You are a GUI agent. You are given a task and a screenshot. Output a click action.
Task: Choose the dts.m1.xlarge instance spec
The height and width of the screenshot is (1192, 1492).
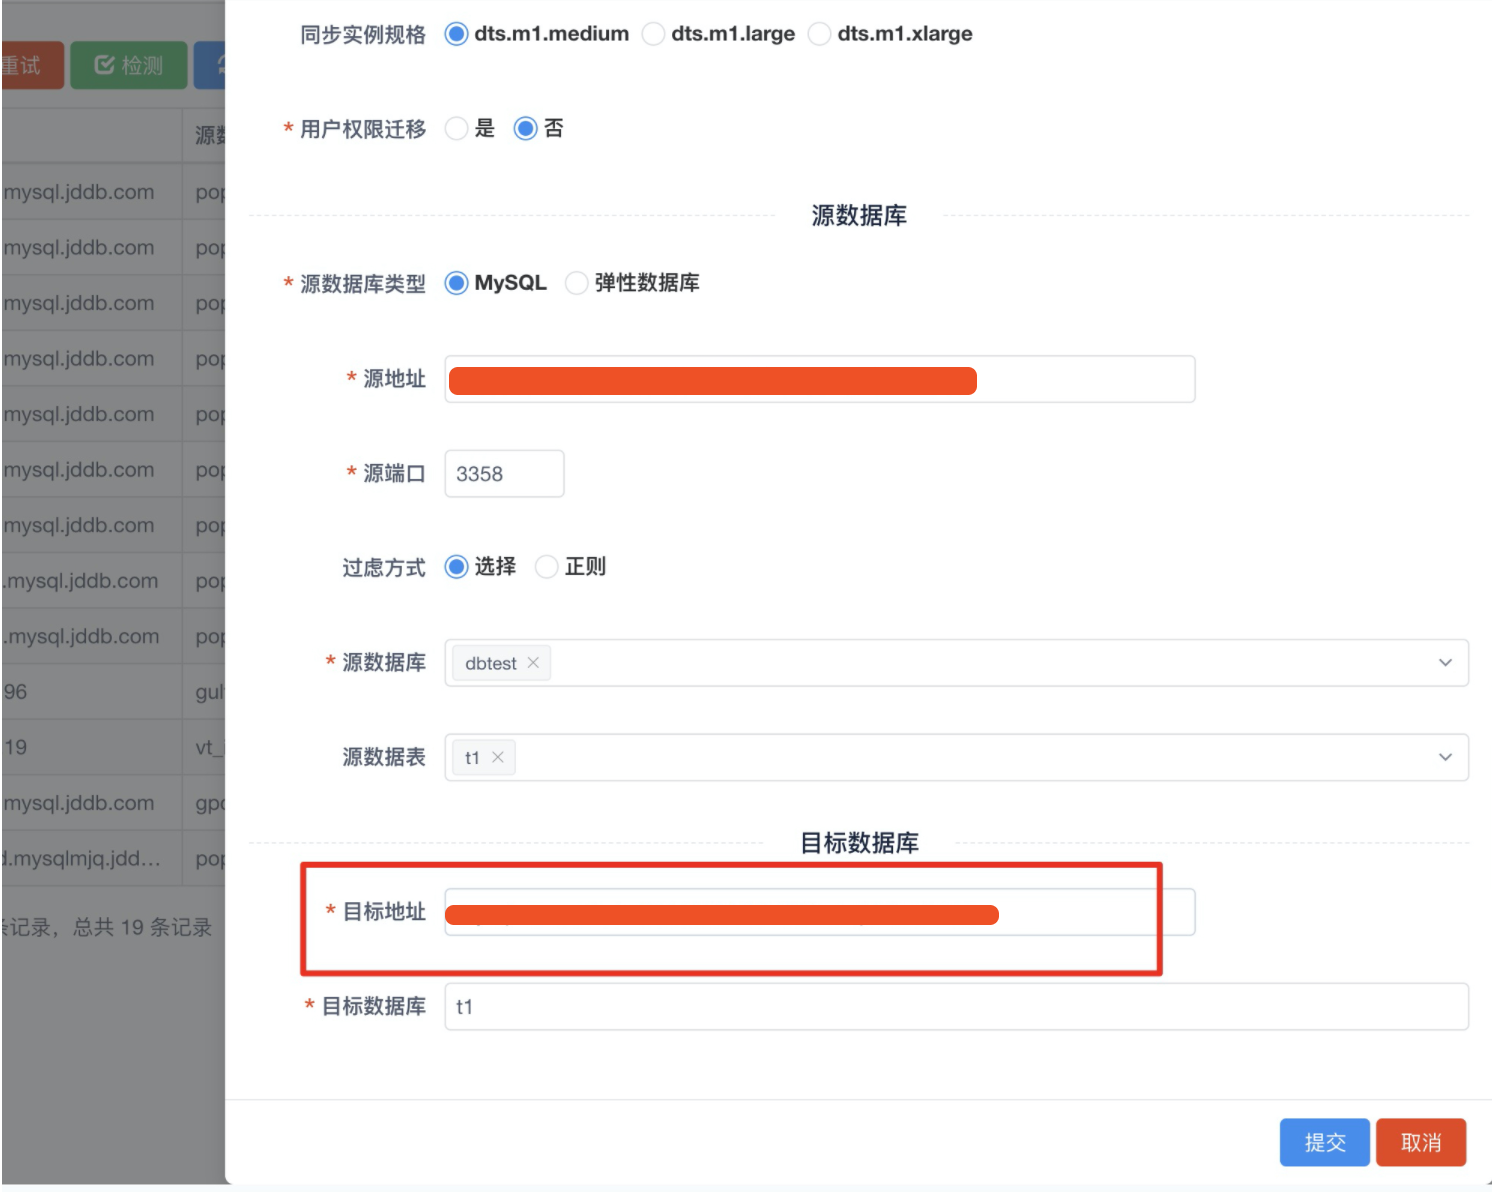(820, 34)
